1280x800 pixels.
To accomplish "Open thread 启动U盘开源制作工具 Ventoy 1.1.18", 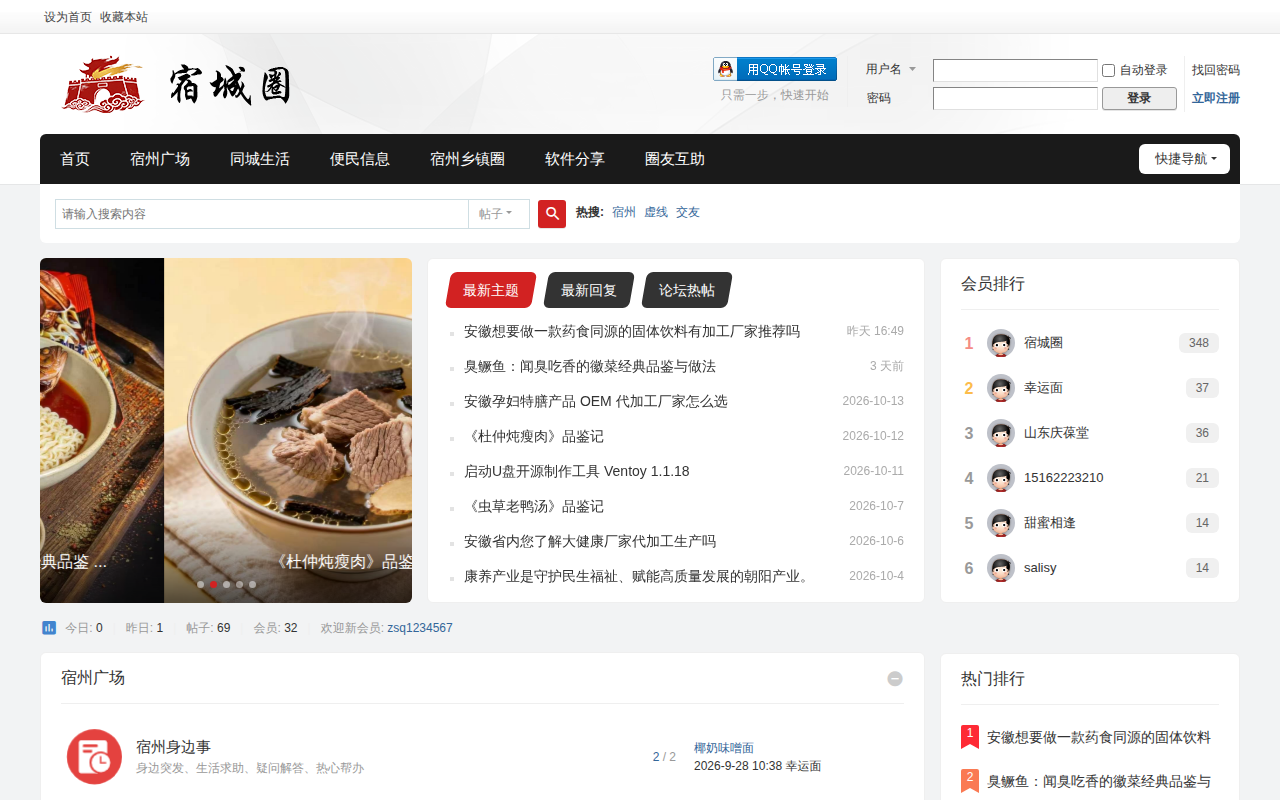I will [577, 471].
